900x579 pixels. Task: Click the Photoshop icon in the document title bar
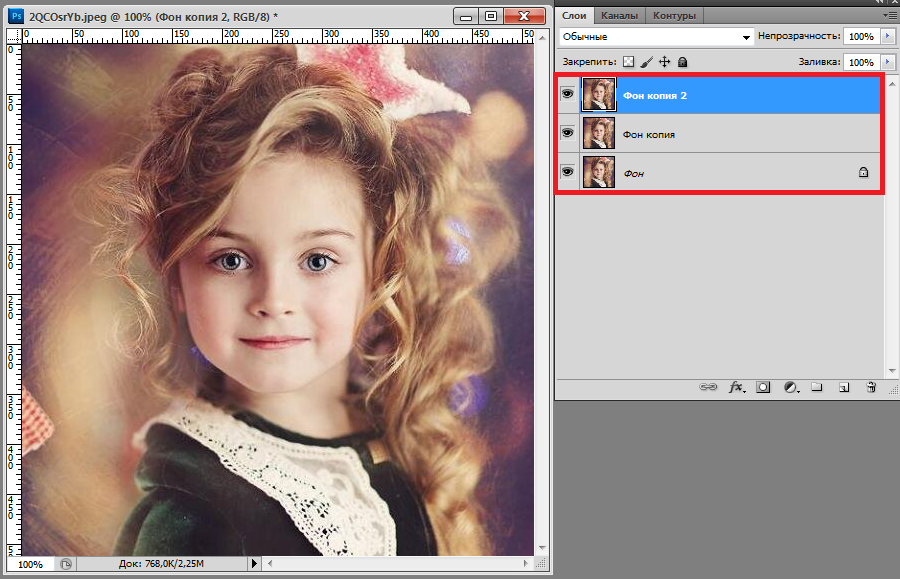tap(16, 16)
